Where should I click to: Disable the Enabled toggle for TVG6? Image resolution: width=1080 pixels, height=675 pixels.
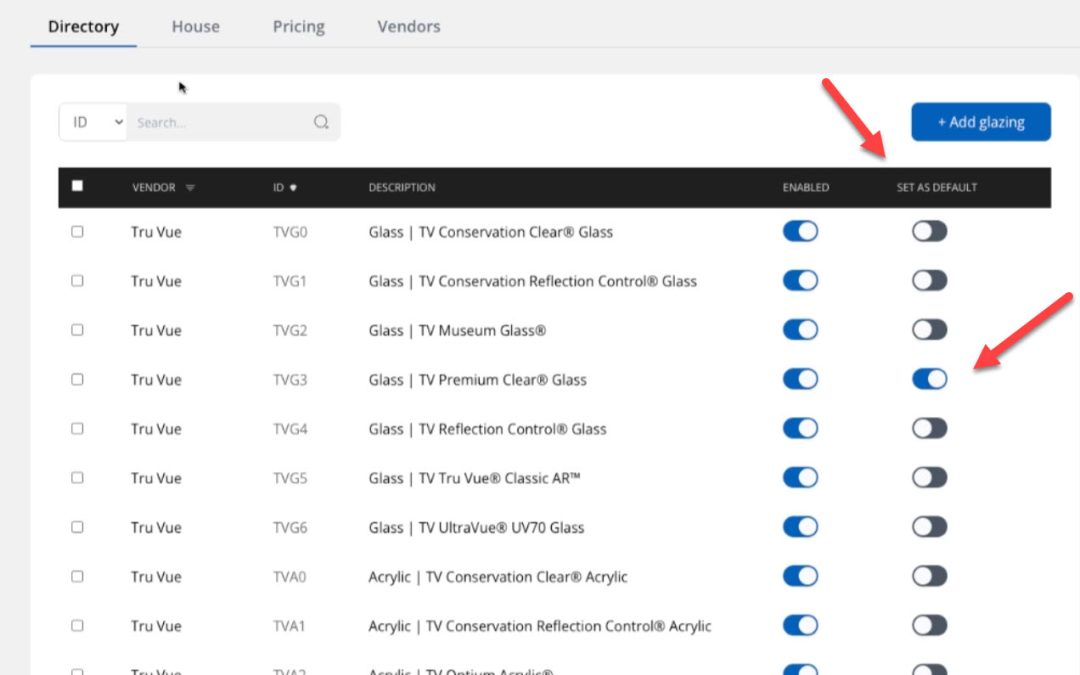tap(800, 527)
